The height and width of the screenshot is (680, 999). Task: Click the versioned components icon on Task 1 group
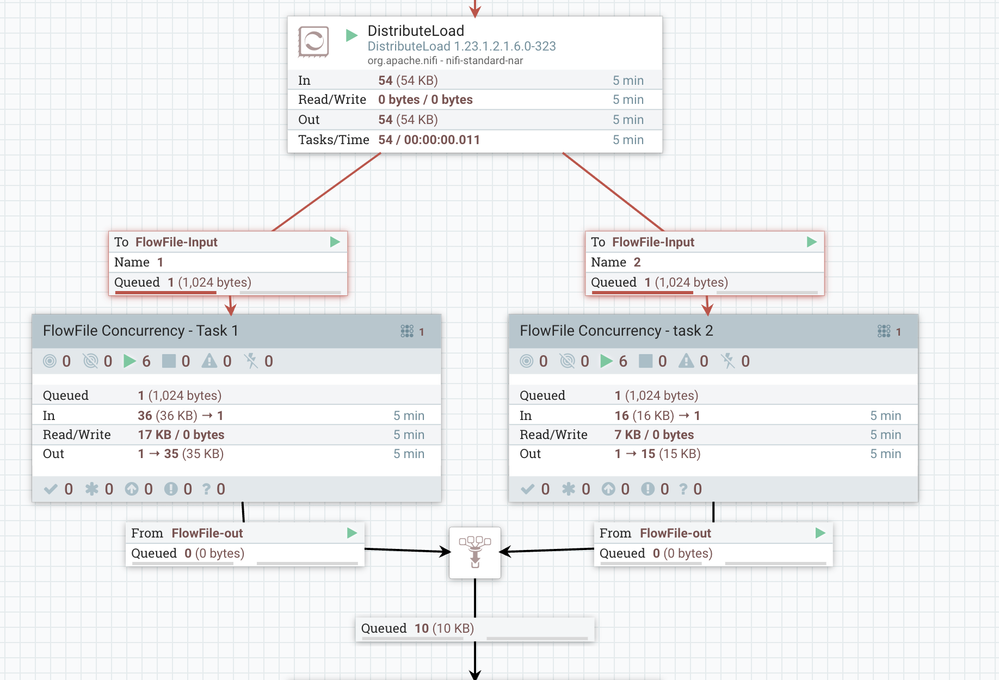407,331
